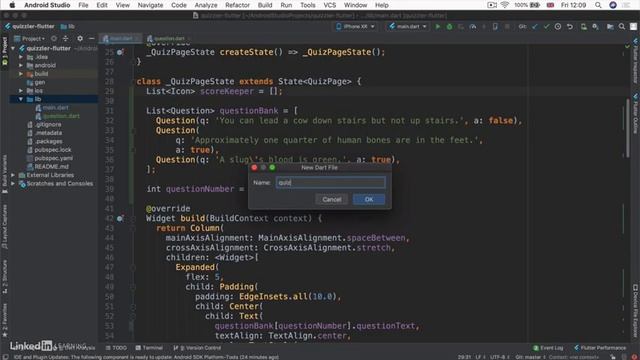Run the app with green play icon
This screenshot has height=360, width=640.
point(438,27)
